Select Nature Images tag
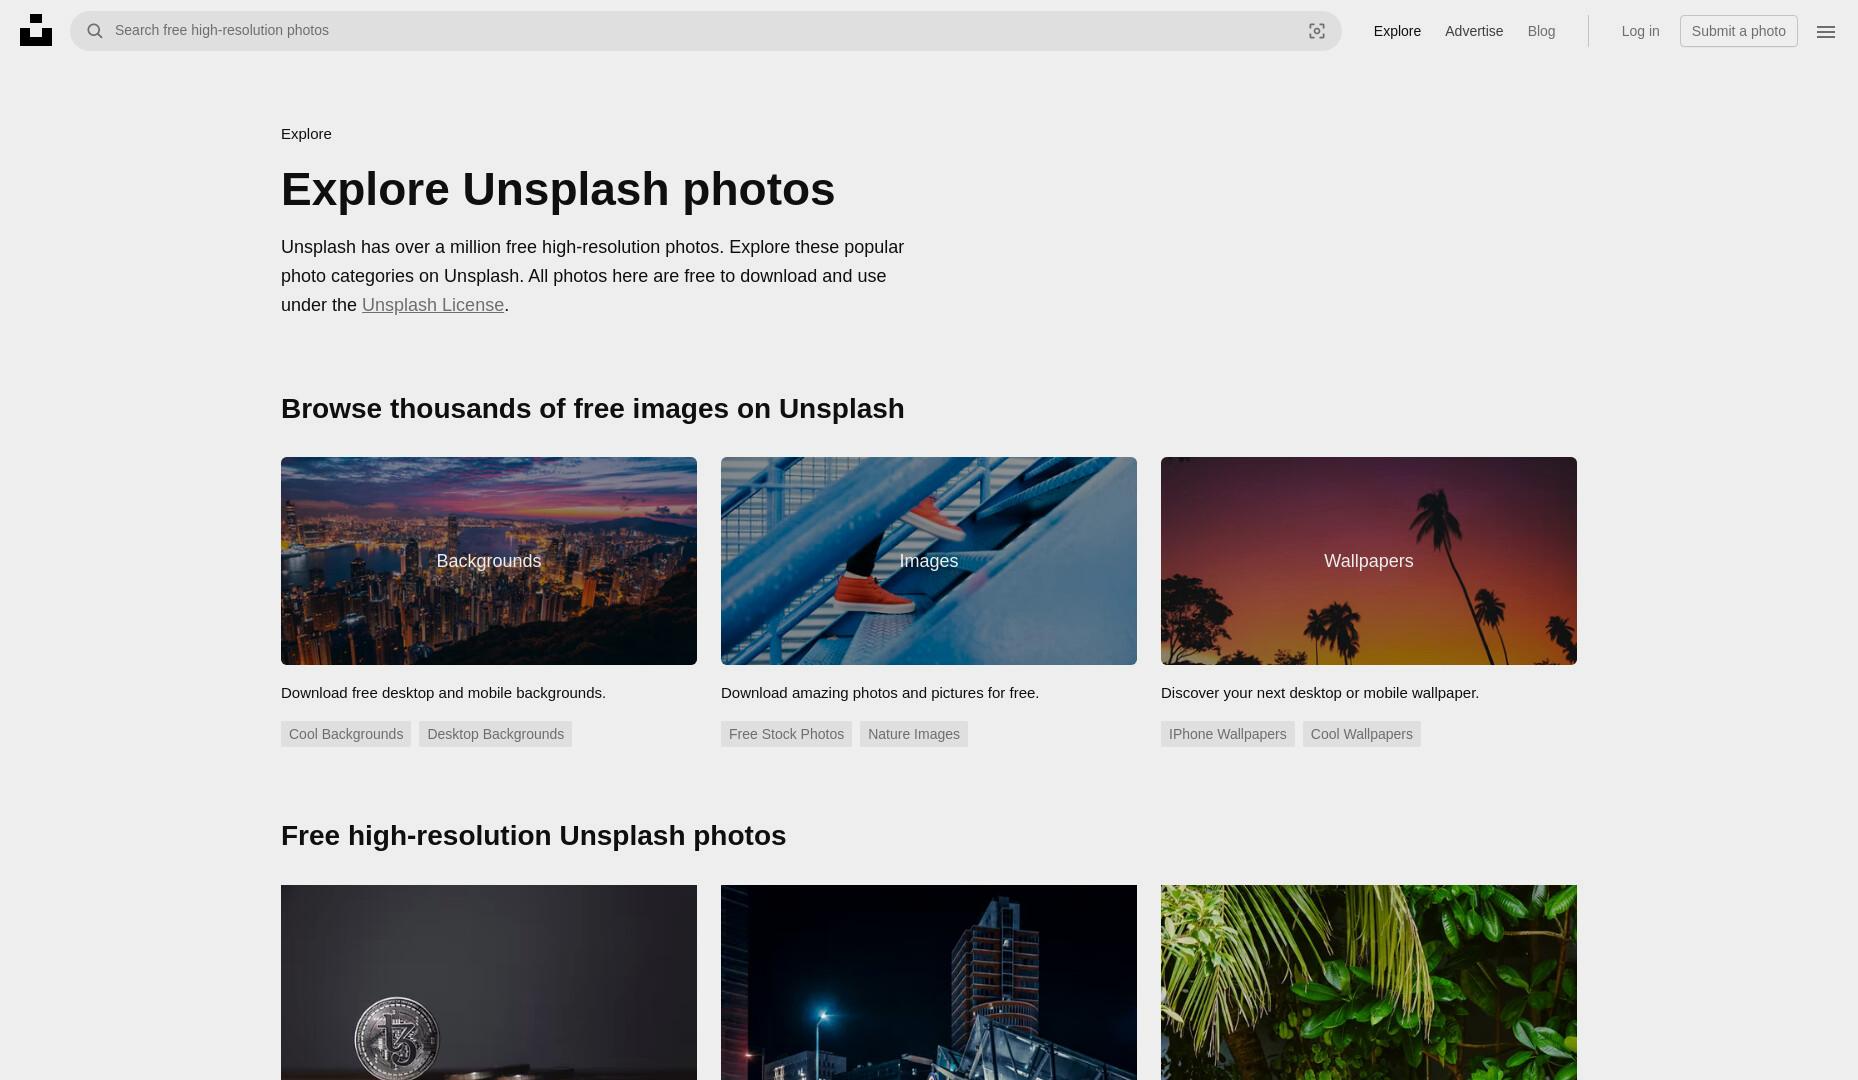The image size is (1858, 1080). [x=914, y=734]
